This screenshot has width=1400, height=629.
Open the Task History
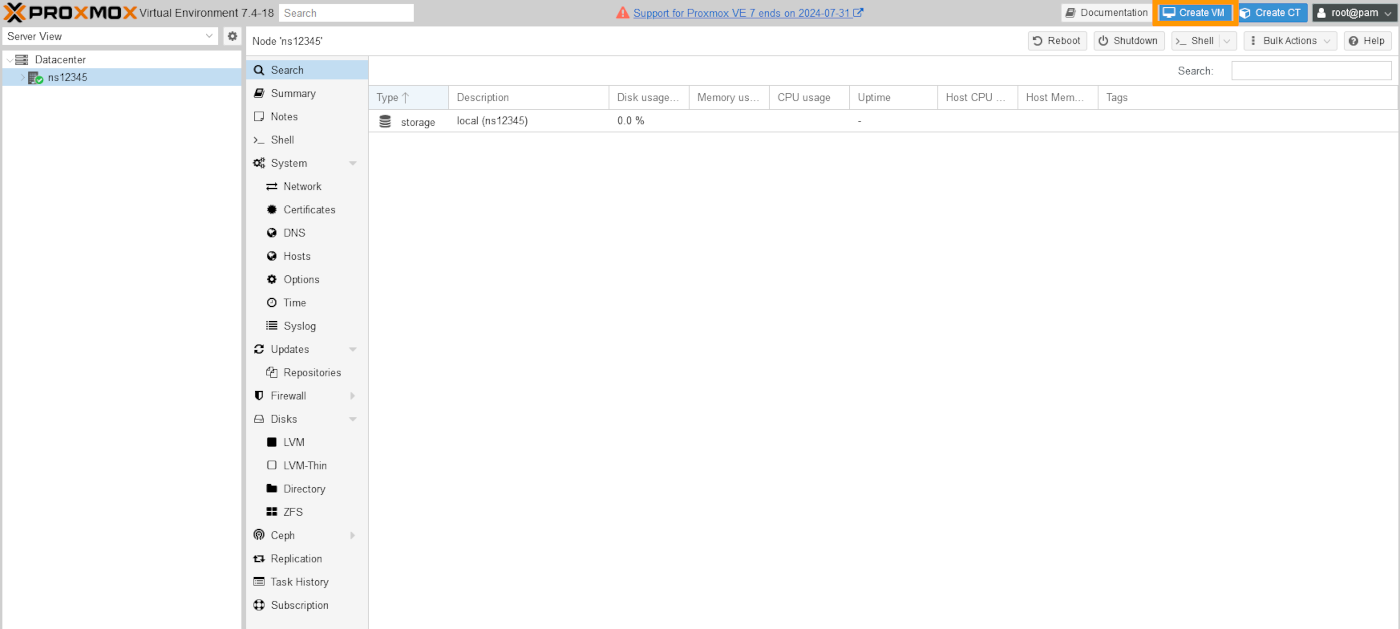click(301, 581)
